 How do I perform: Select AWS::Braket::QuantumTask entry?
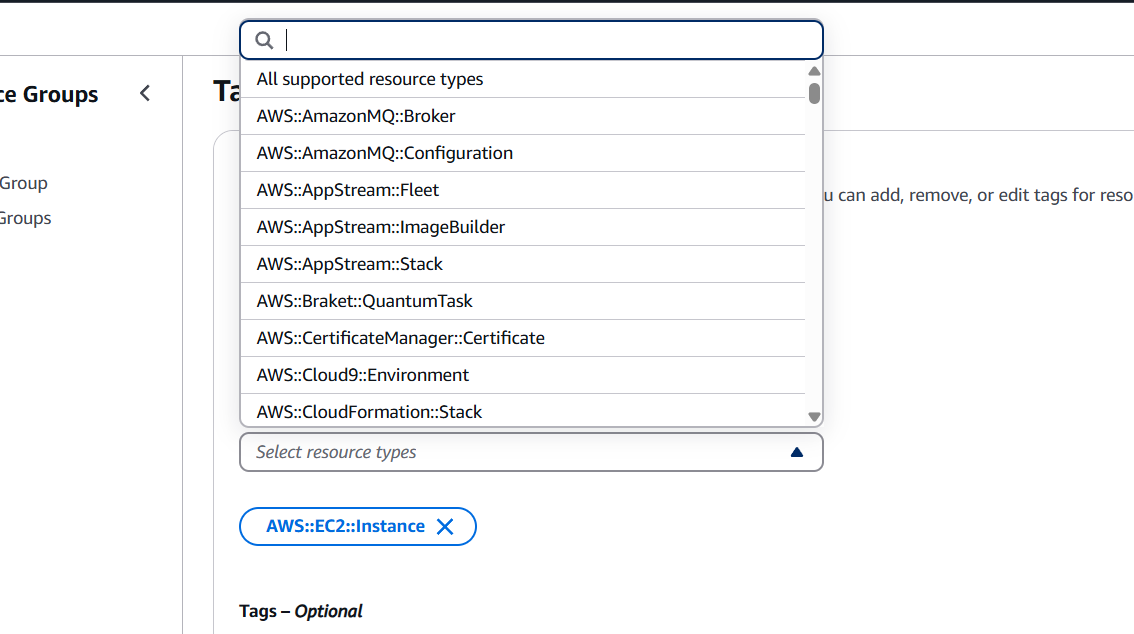click(522, 301)
